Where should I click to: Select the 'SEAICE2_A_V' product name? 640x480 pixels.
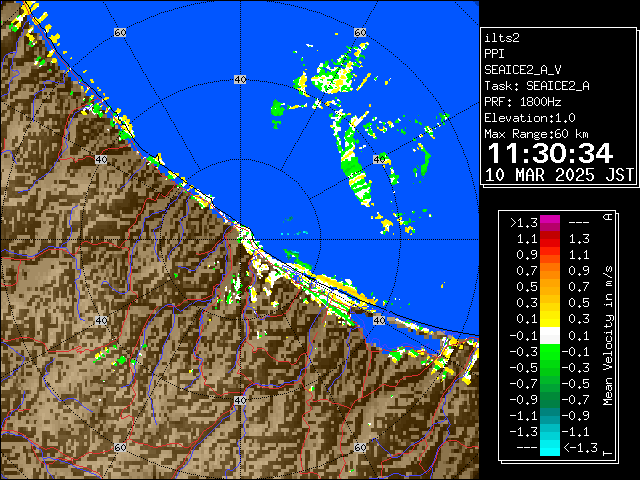pyautogui.click(x=523, y=70)
